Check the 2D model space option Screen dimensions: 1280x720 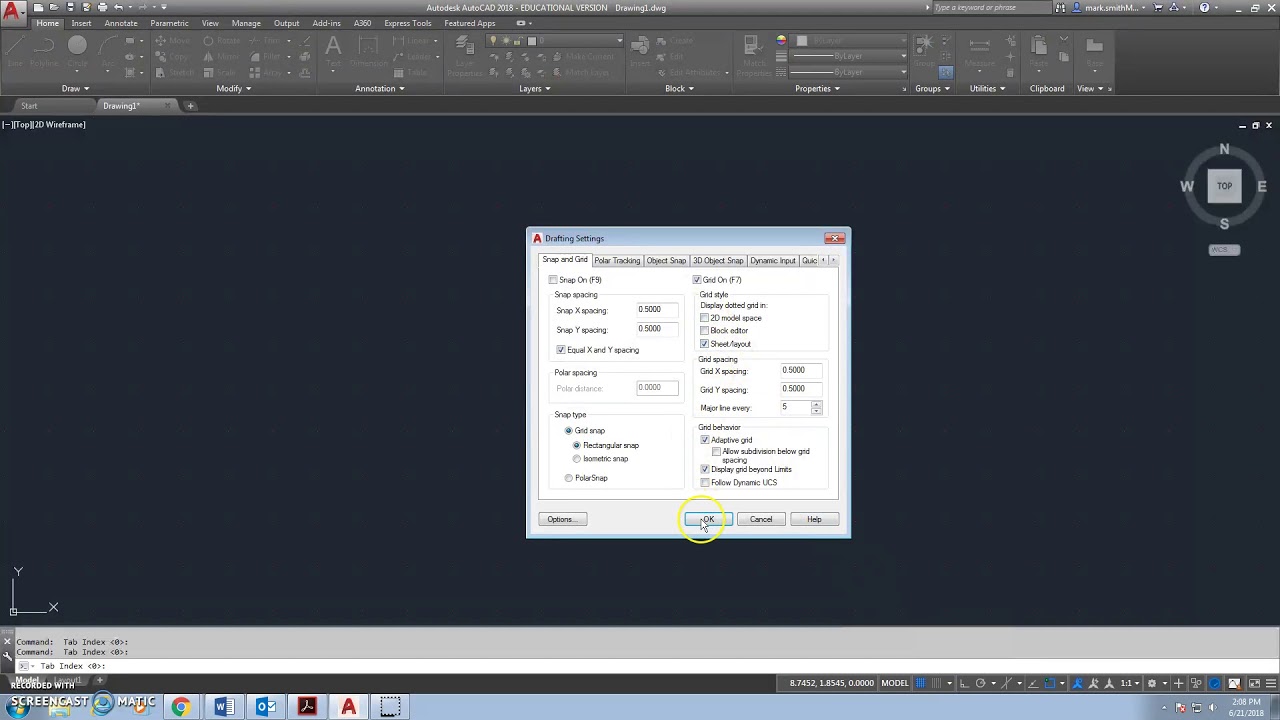tap(705, 318)
